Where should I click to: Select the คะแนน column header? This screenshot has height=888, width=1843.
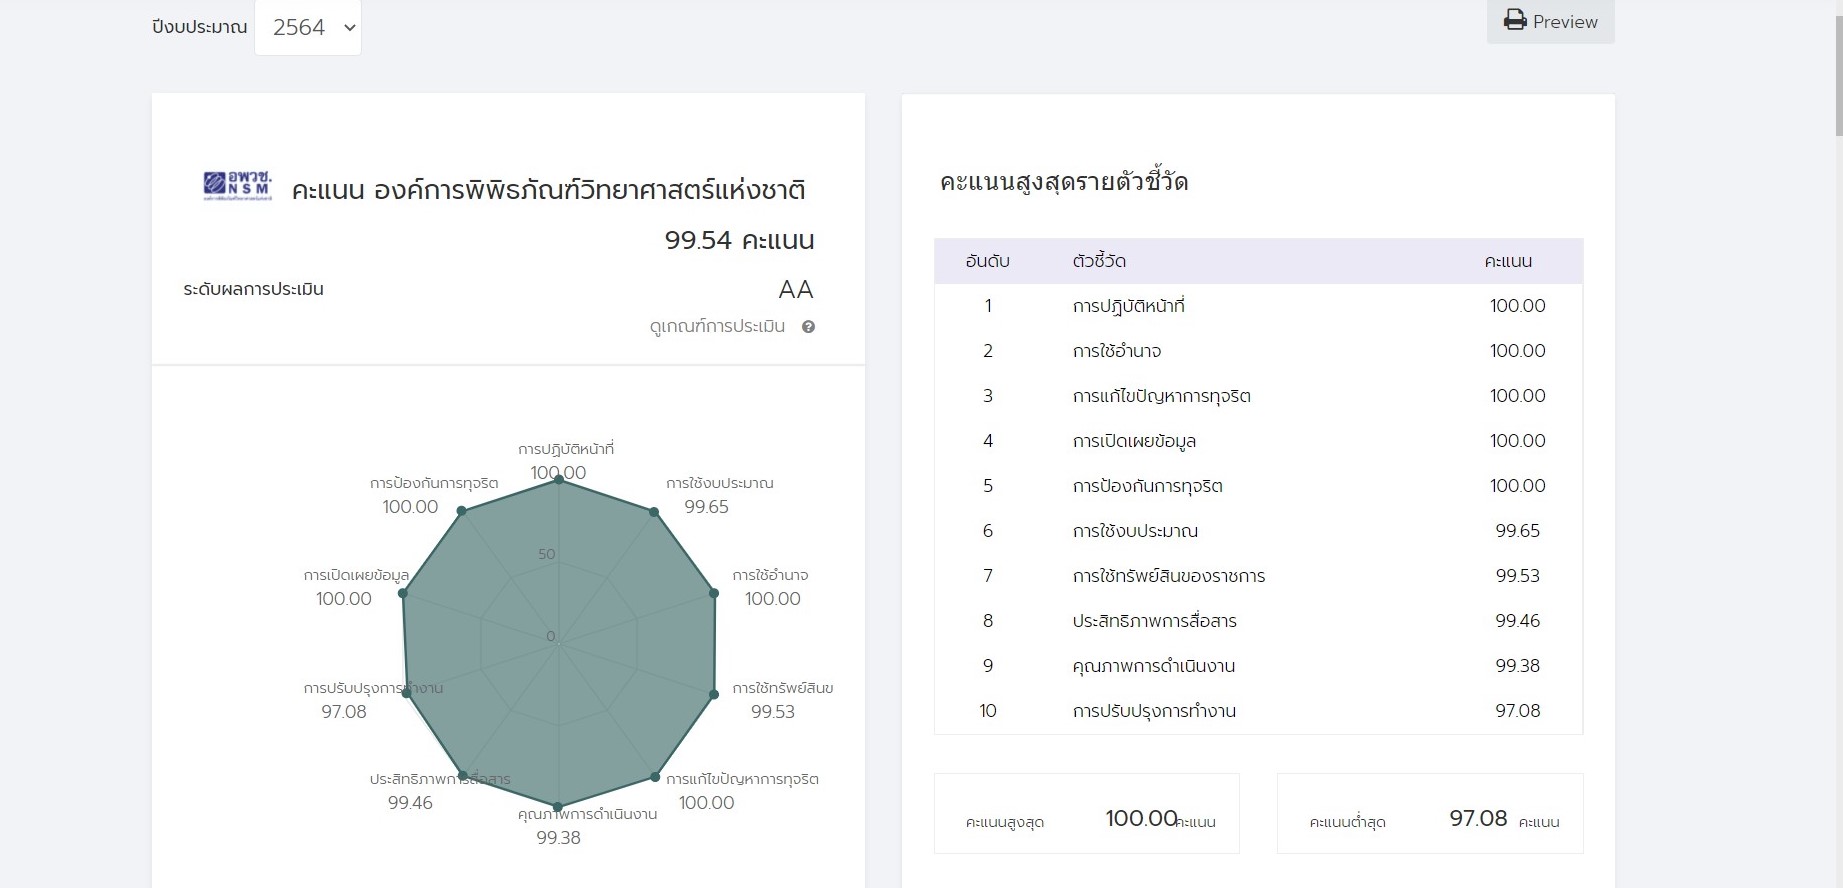pos(1508,262)
